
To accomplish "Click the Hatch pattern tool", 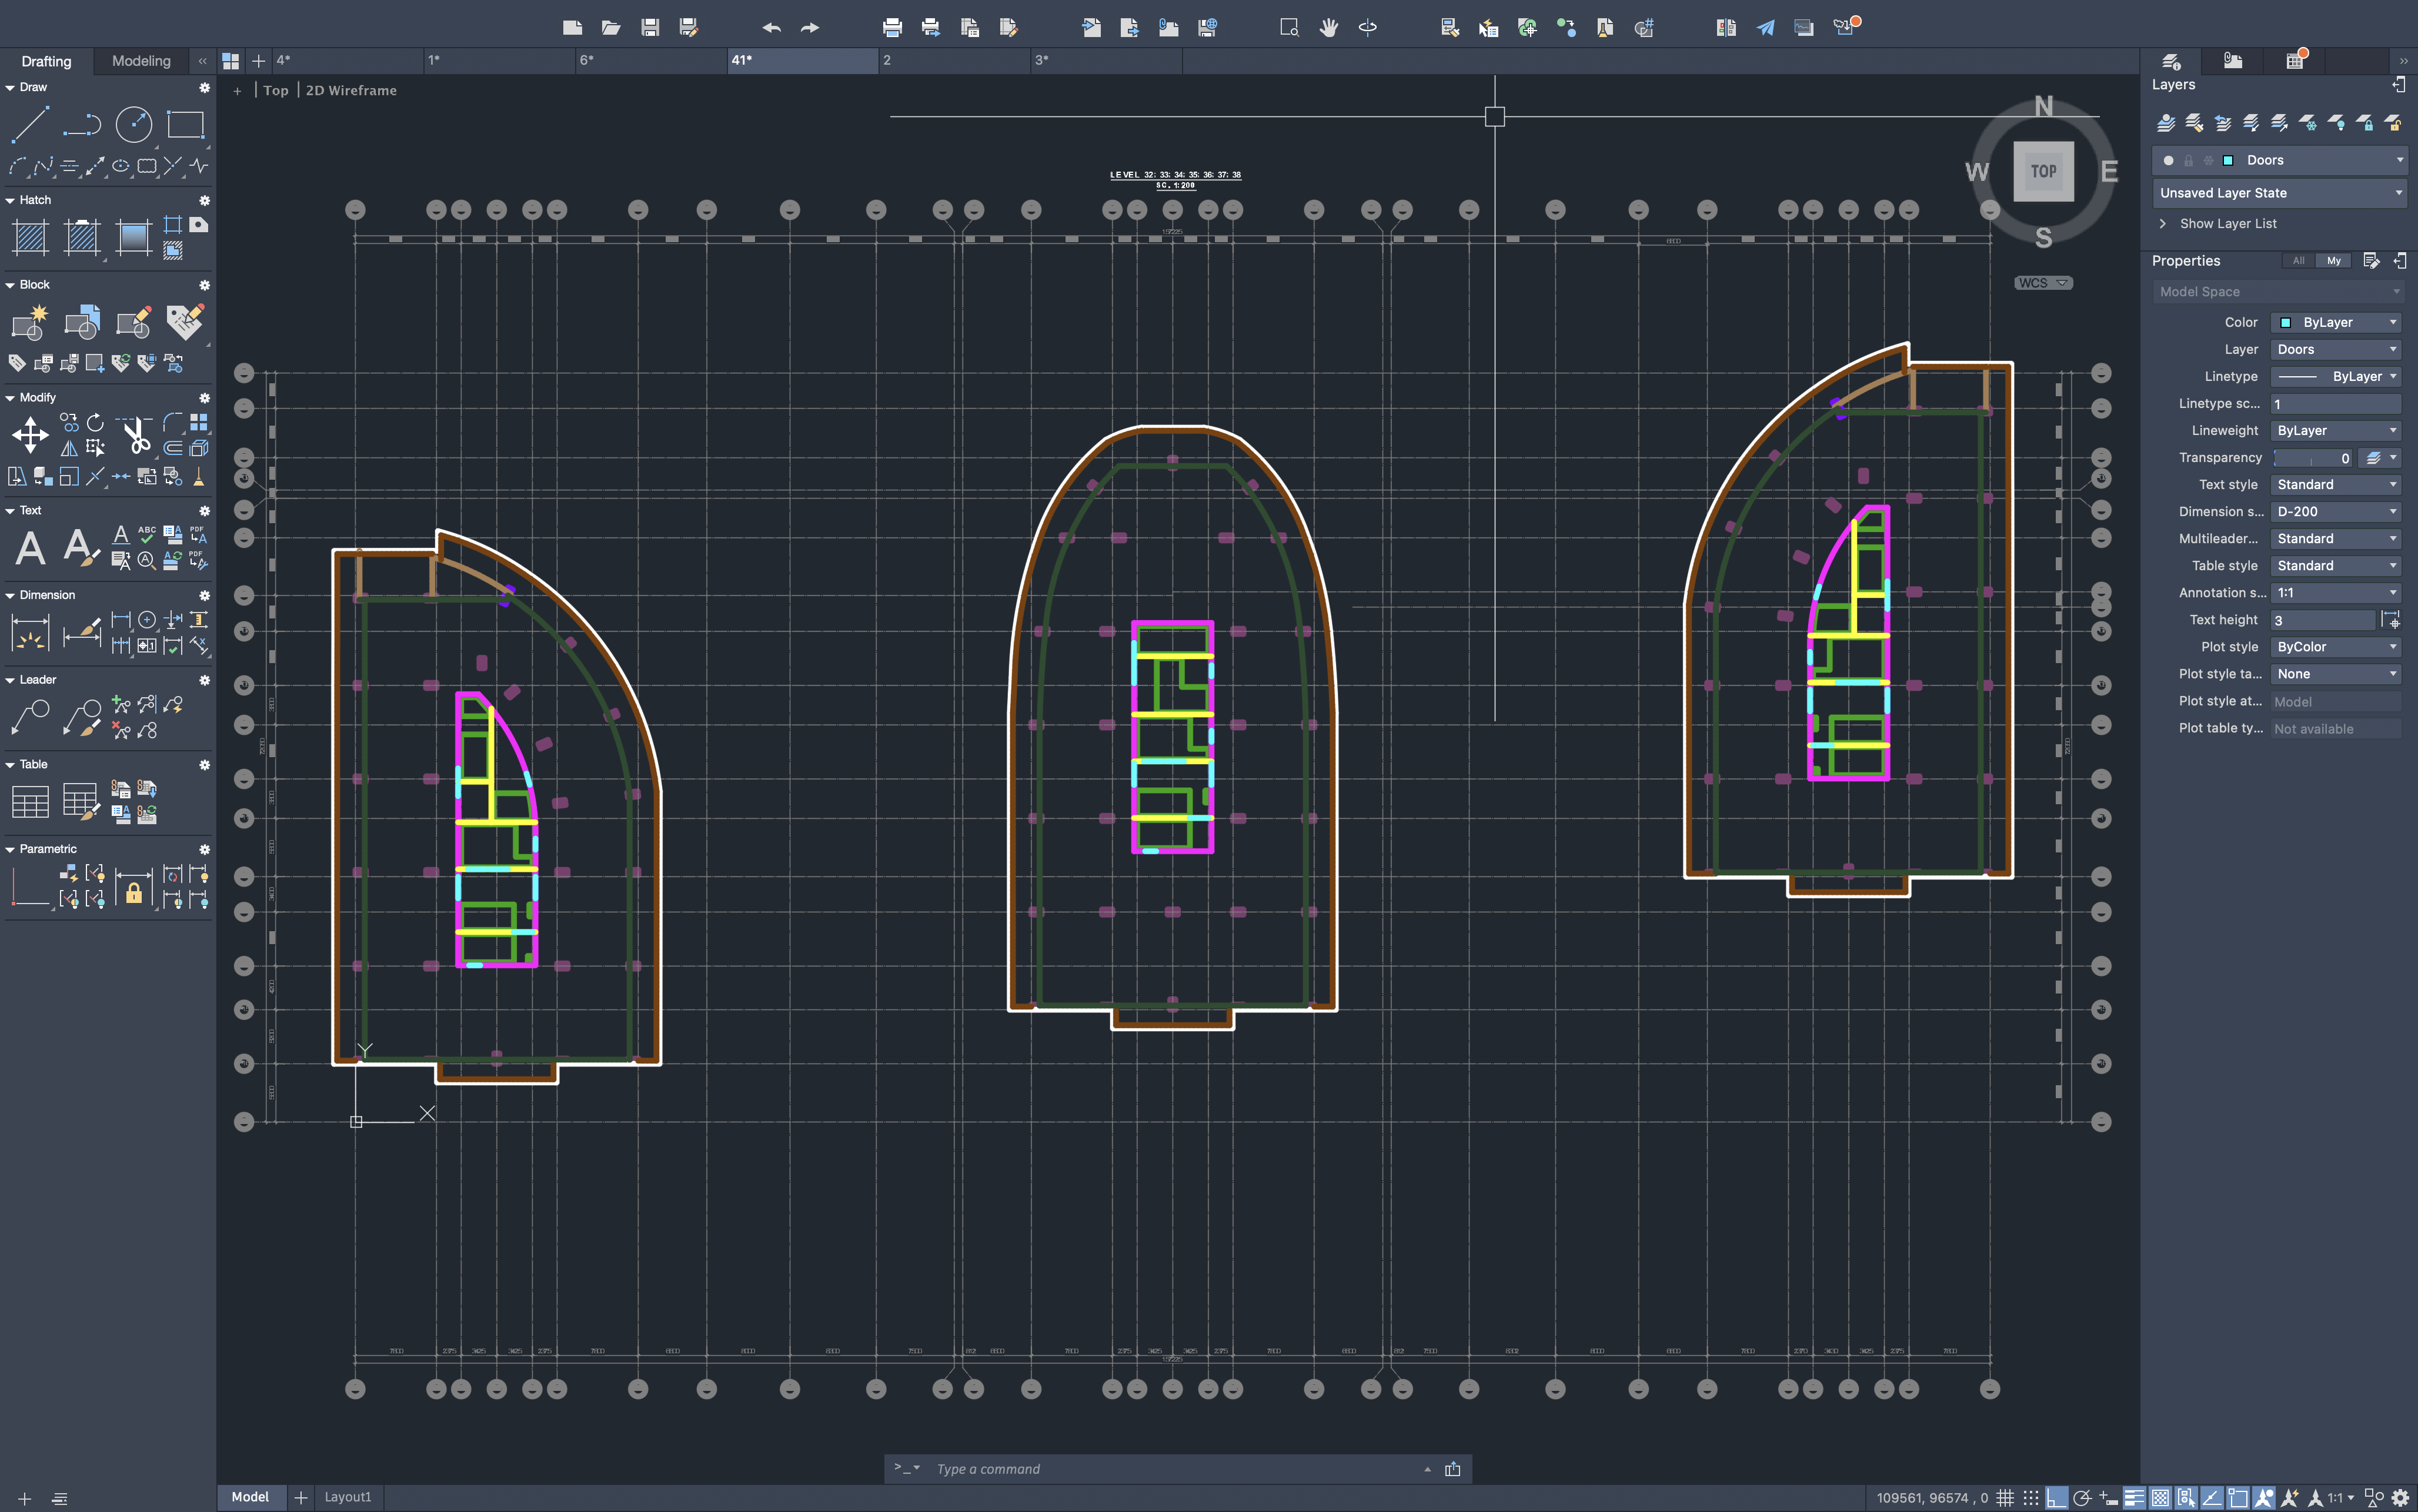I will click(30, 237).
